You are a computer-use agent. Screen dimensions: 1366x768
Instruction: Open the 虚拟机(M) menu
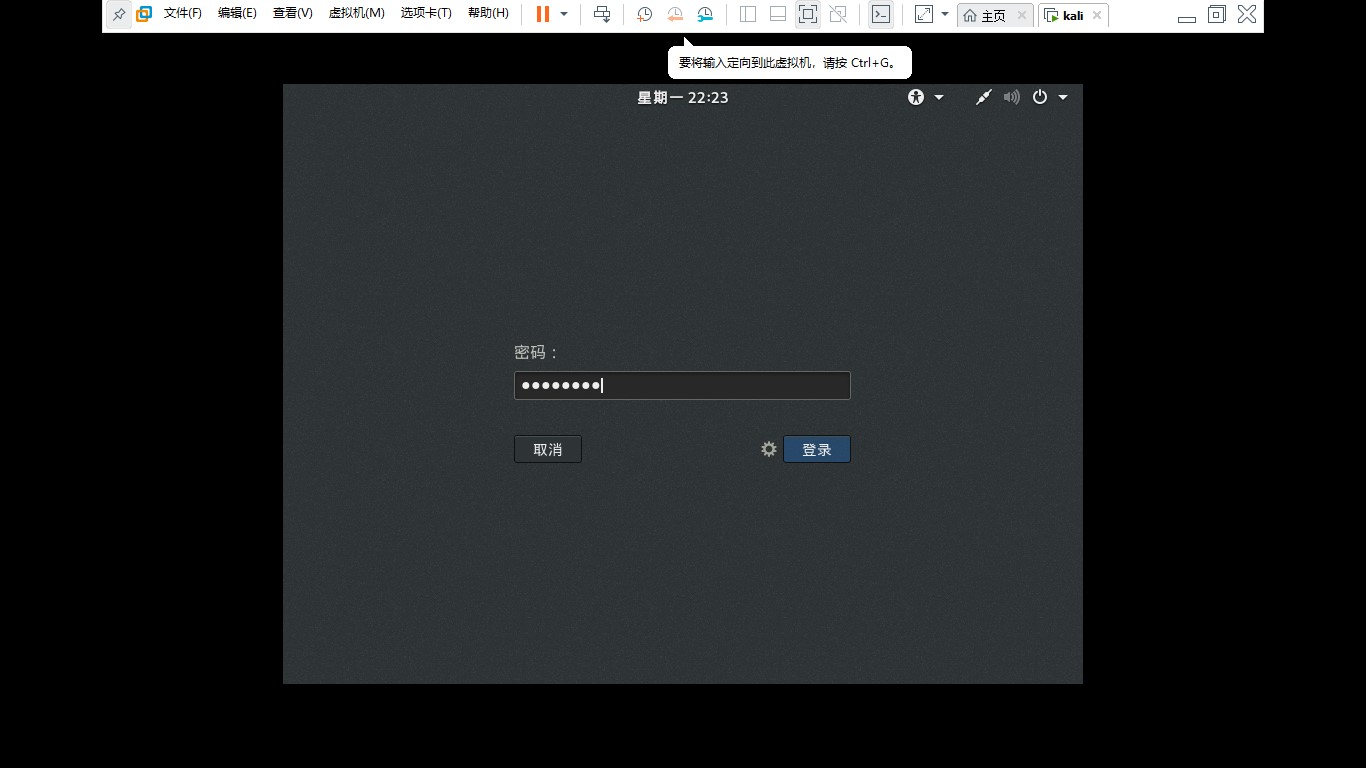[x=356, y=14]
